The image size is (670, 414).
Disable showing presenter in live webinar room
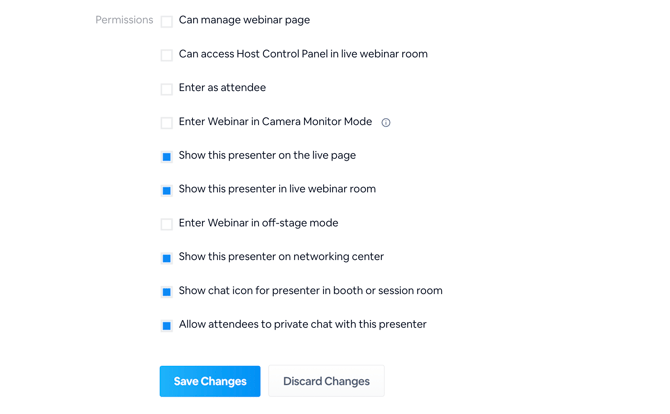tap(167, 190)
